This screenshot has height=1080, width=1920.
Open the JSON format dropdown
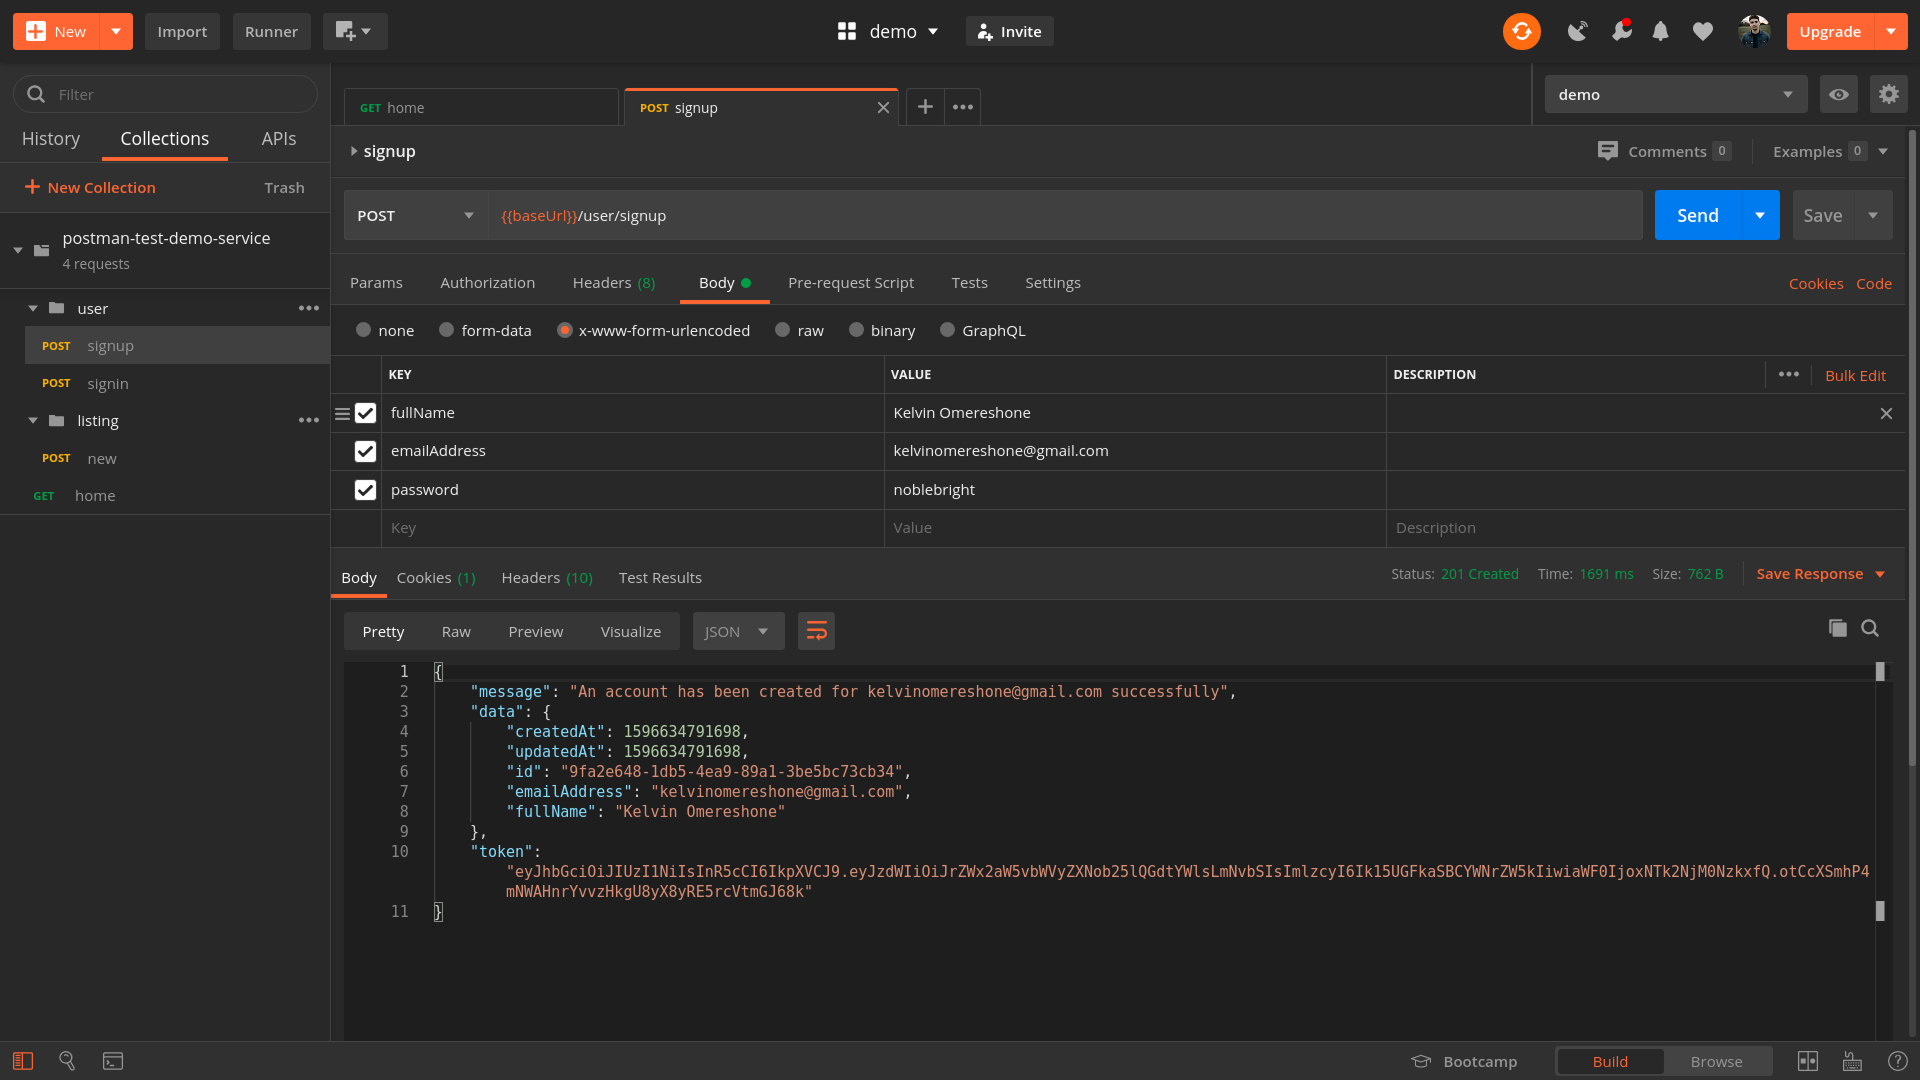(738, 631)
